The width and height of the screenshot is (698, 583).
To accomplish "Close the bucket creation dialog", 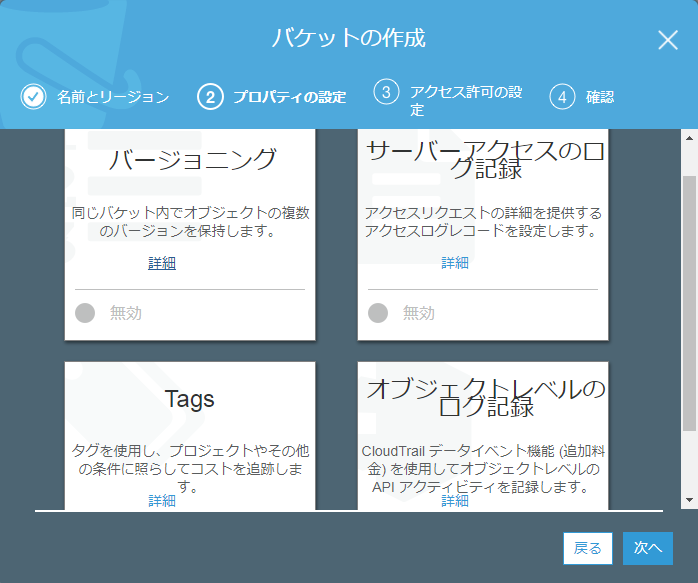I will click(668, 40).
